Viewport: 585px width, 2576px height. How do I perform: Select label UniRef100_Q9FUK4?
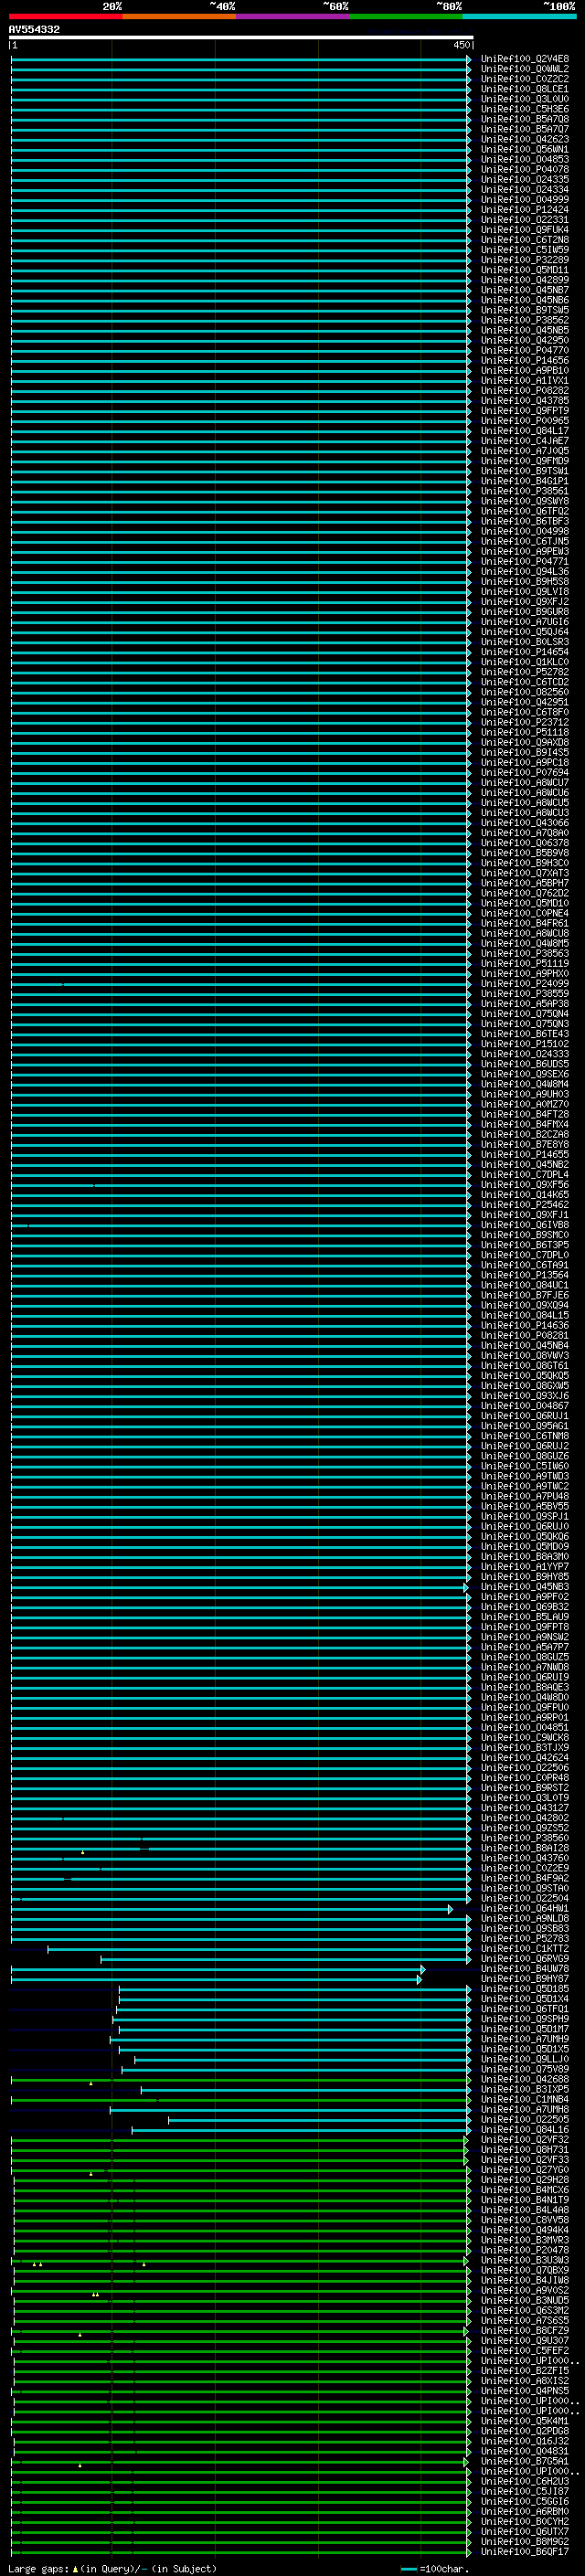click(x=525, y=230)
